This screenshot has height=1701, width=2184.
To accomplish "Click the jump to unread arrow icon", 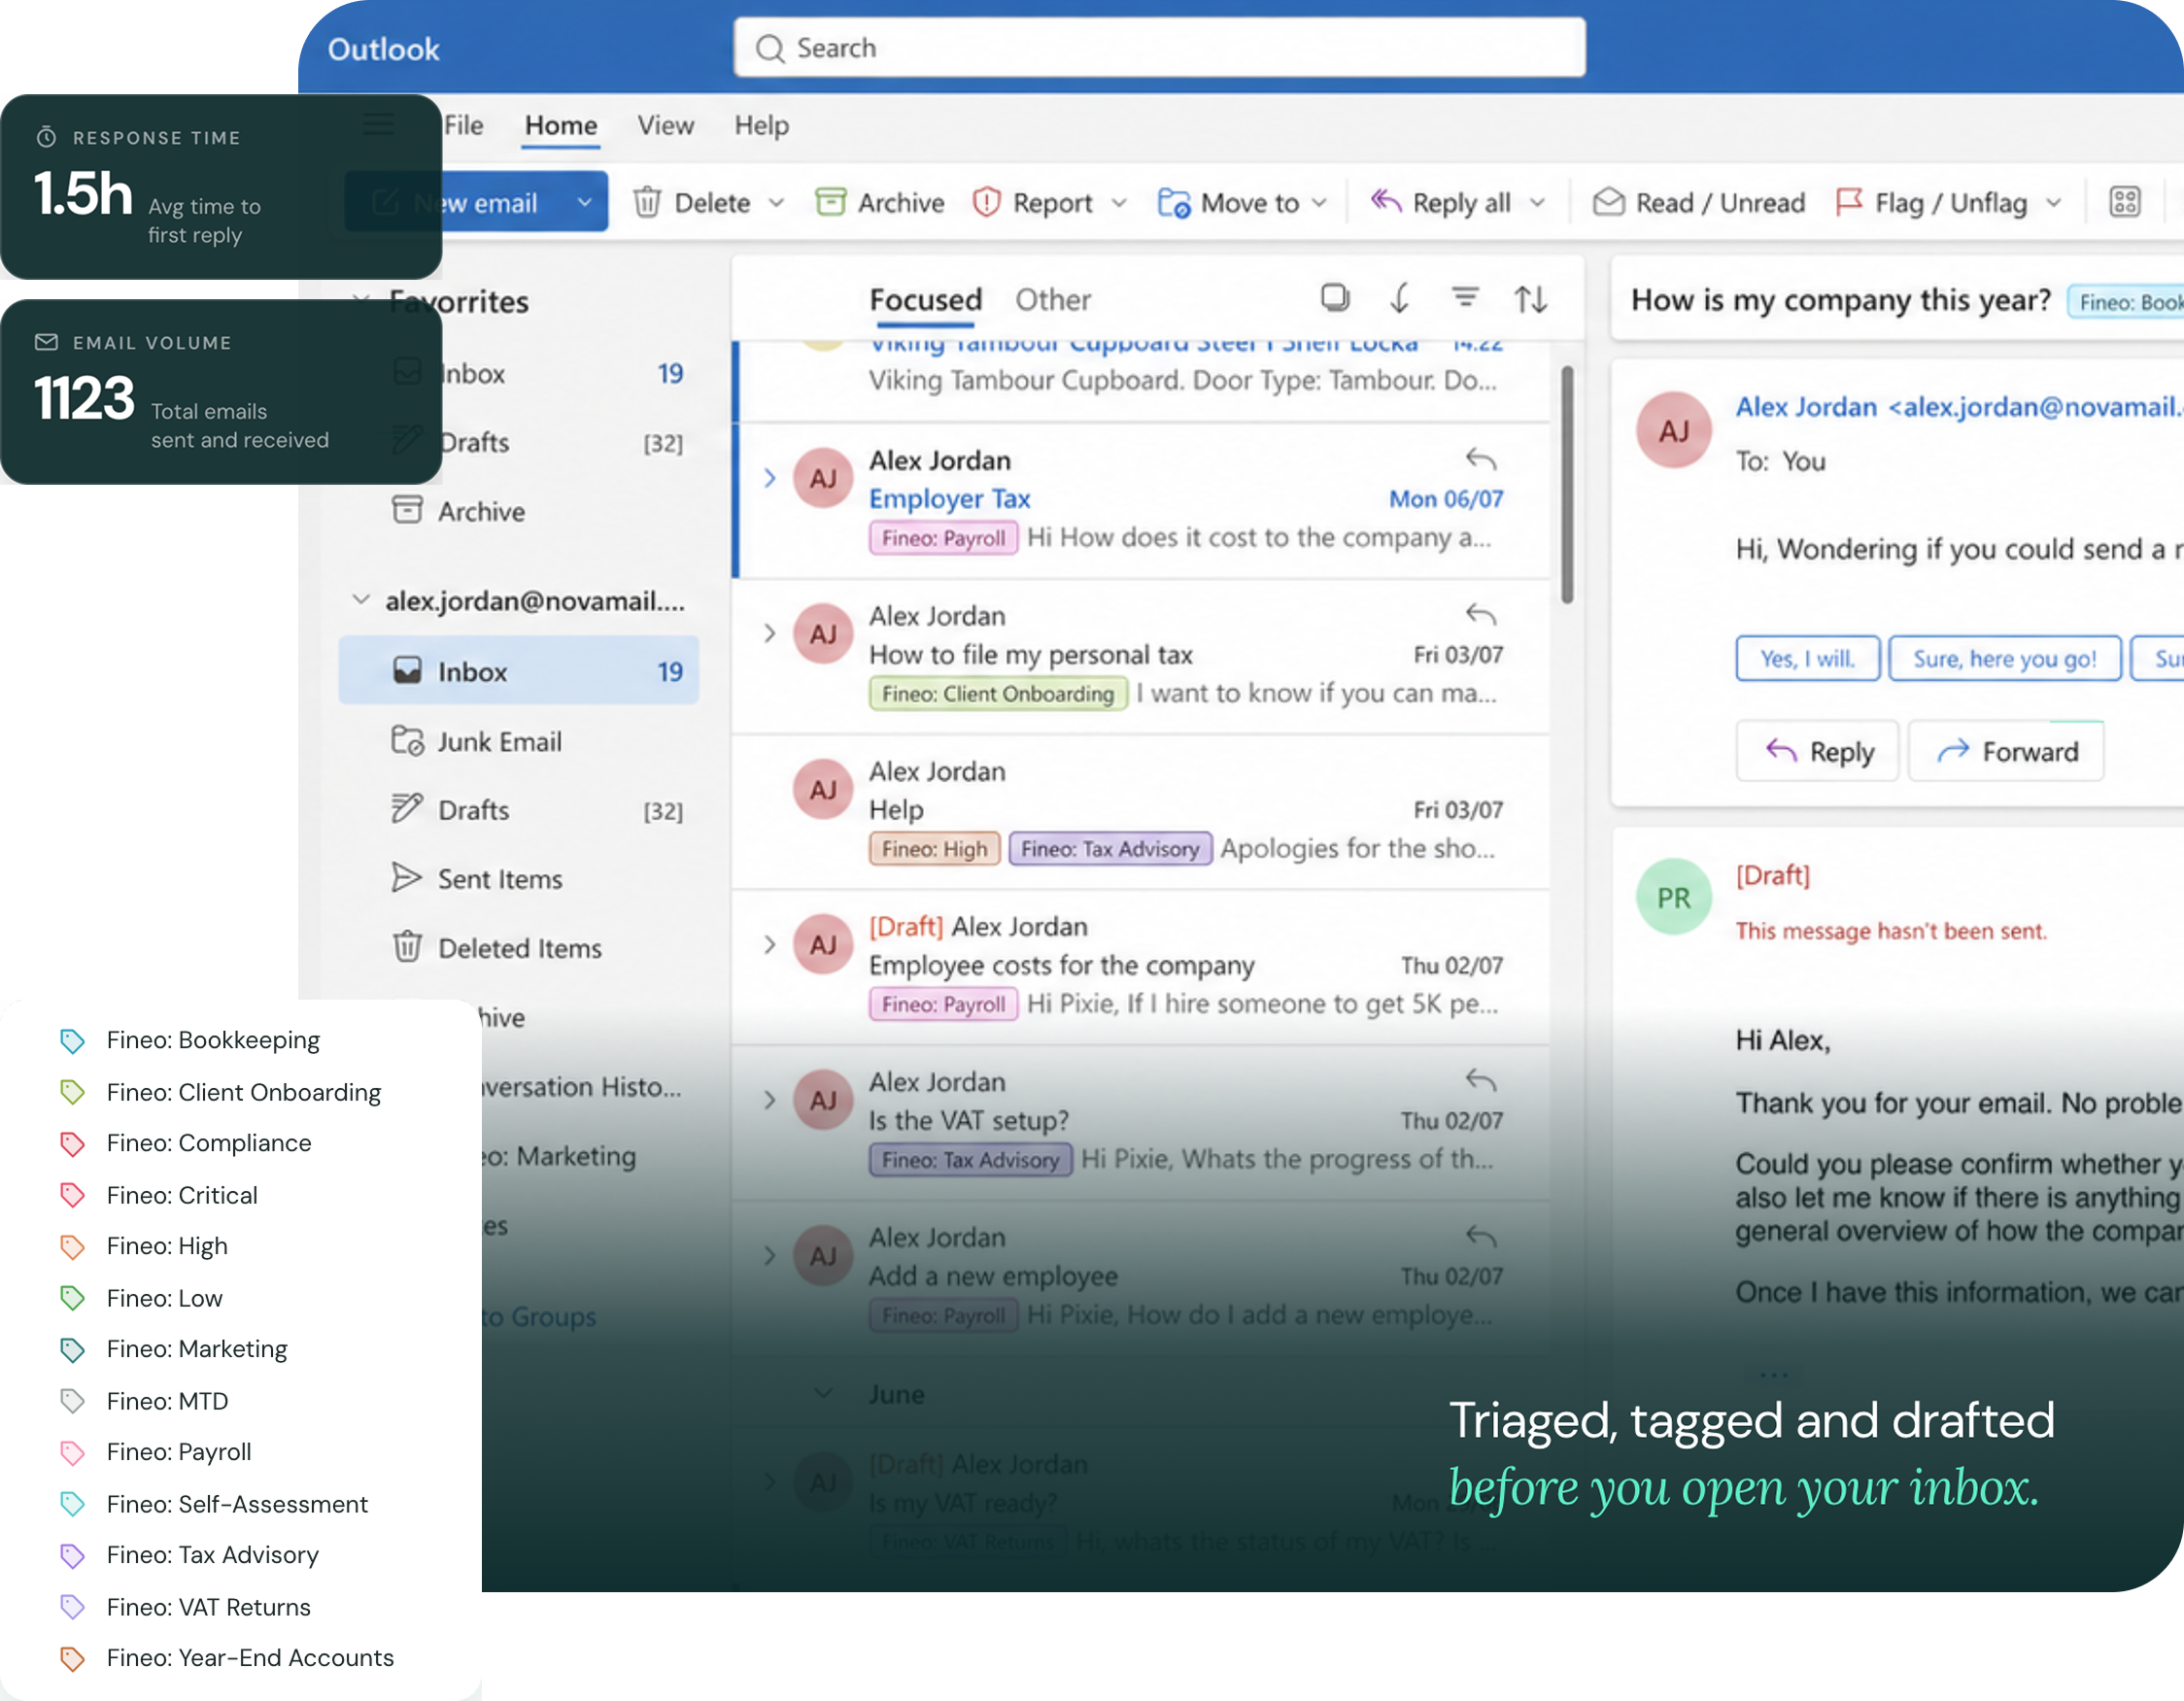I will [x=1399, y=298].
